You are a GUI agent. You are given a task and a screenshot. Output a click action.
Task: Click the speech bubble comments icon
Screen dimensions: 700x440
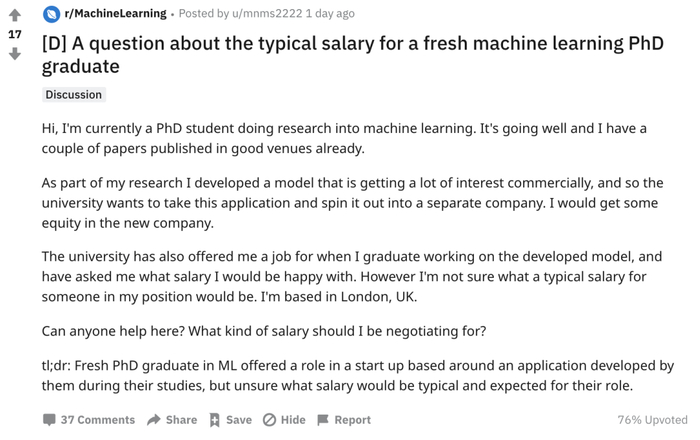coord(49,420)
